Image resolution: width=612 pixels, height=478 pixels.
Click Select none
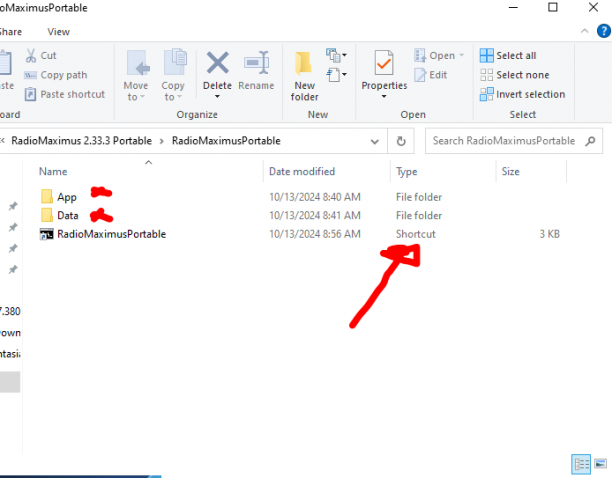(514, 75)
